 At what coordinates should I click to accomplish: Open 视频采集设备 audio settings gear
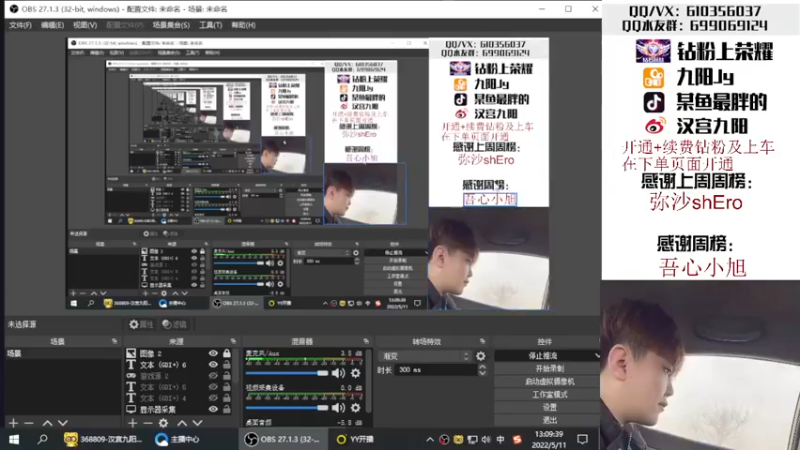pos(356,408)
